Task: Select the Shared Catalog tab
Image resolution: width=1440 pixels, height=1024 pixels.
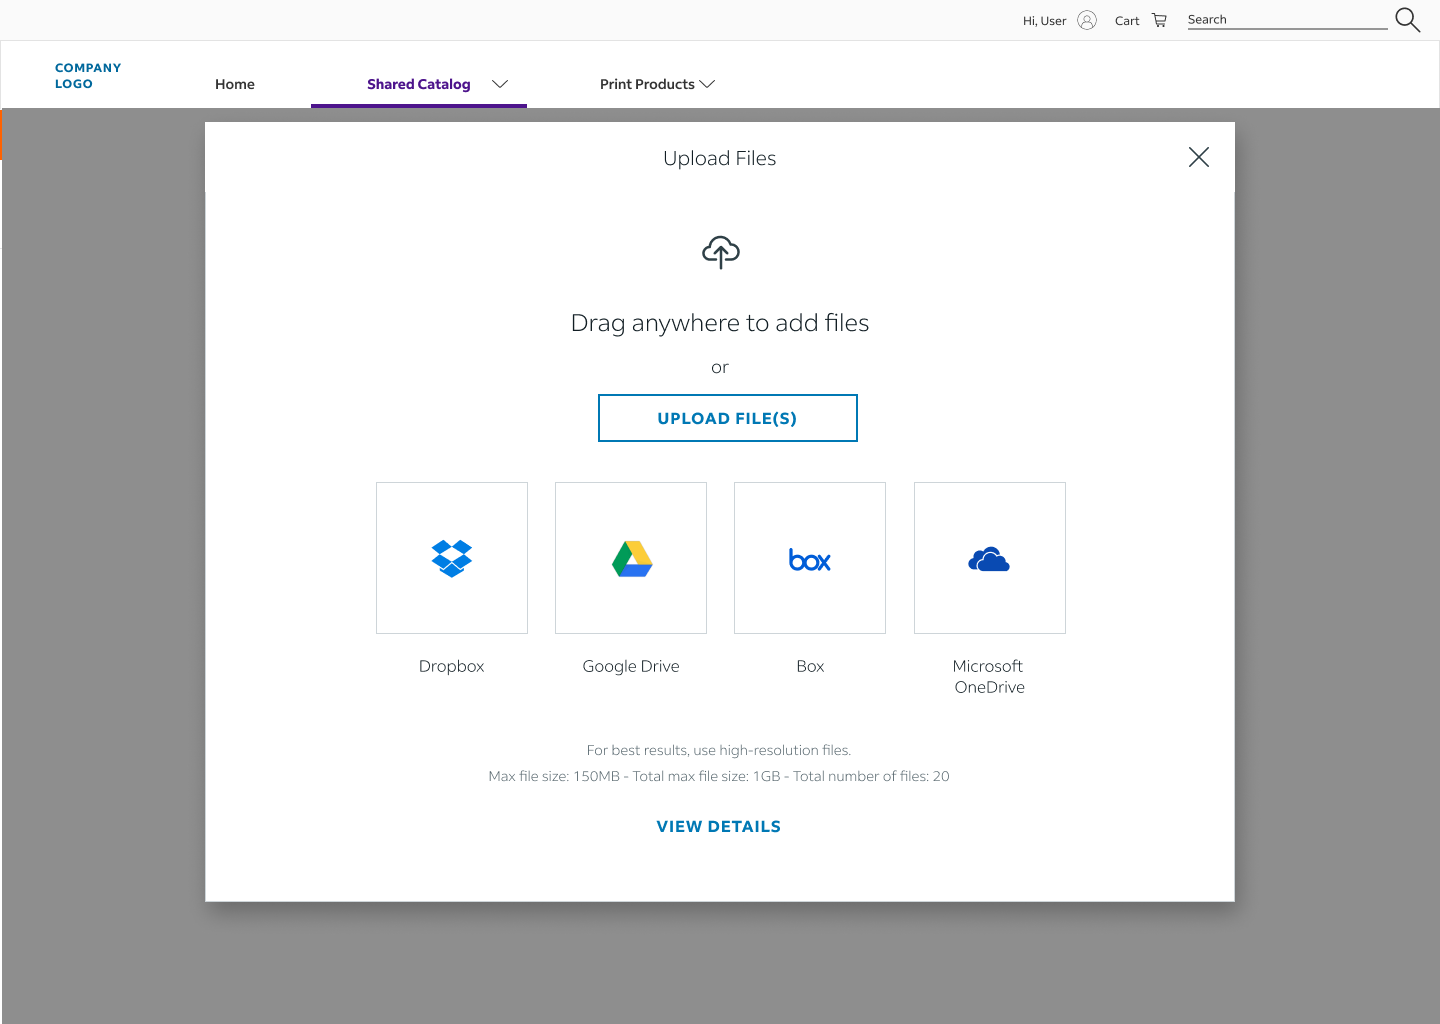Action: coord(418,84)
